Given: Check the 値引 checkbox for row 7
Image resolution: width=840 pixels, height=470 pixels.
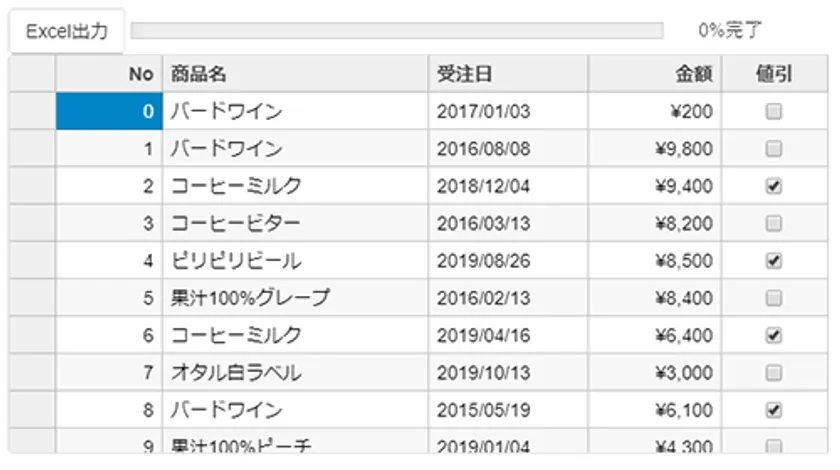Looking at the screenshot, I should point(774,373).
